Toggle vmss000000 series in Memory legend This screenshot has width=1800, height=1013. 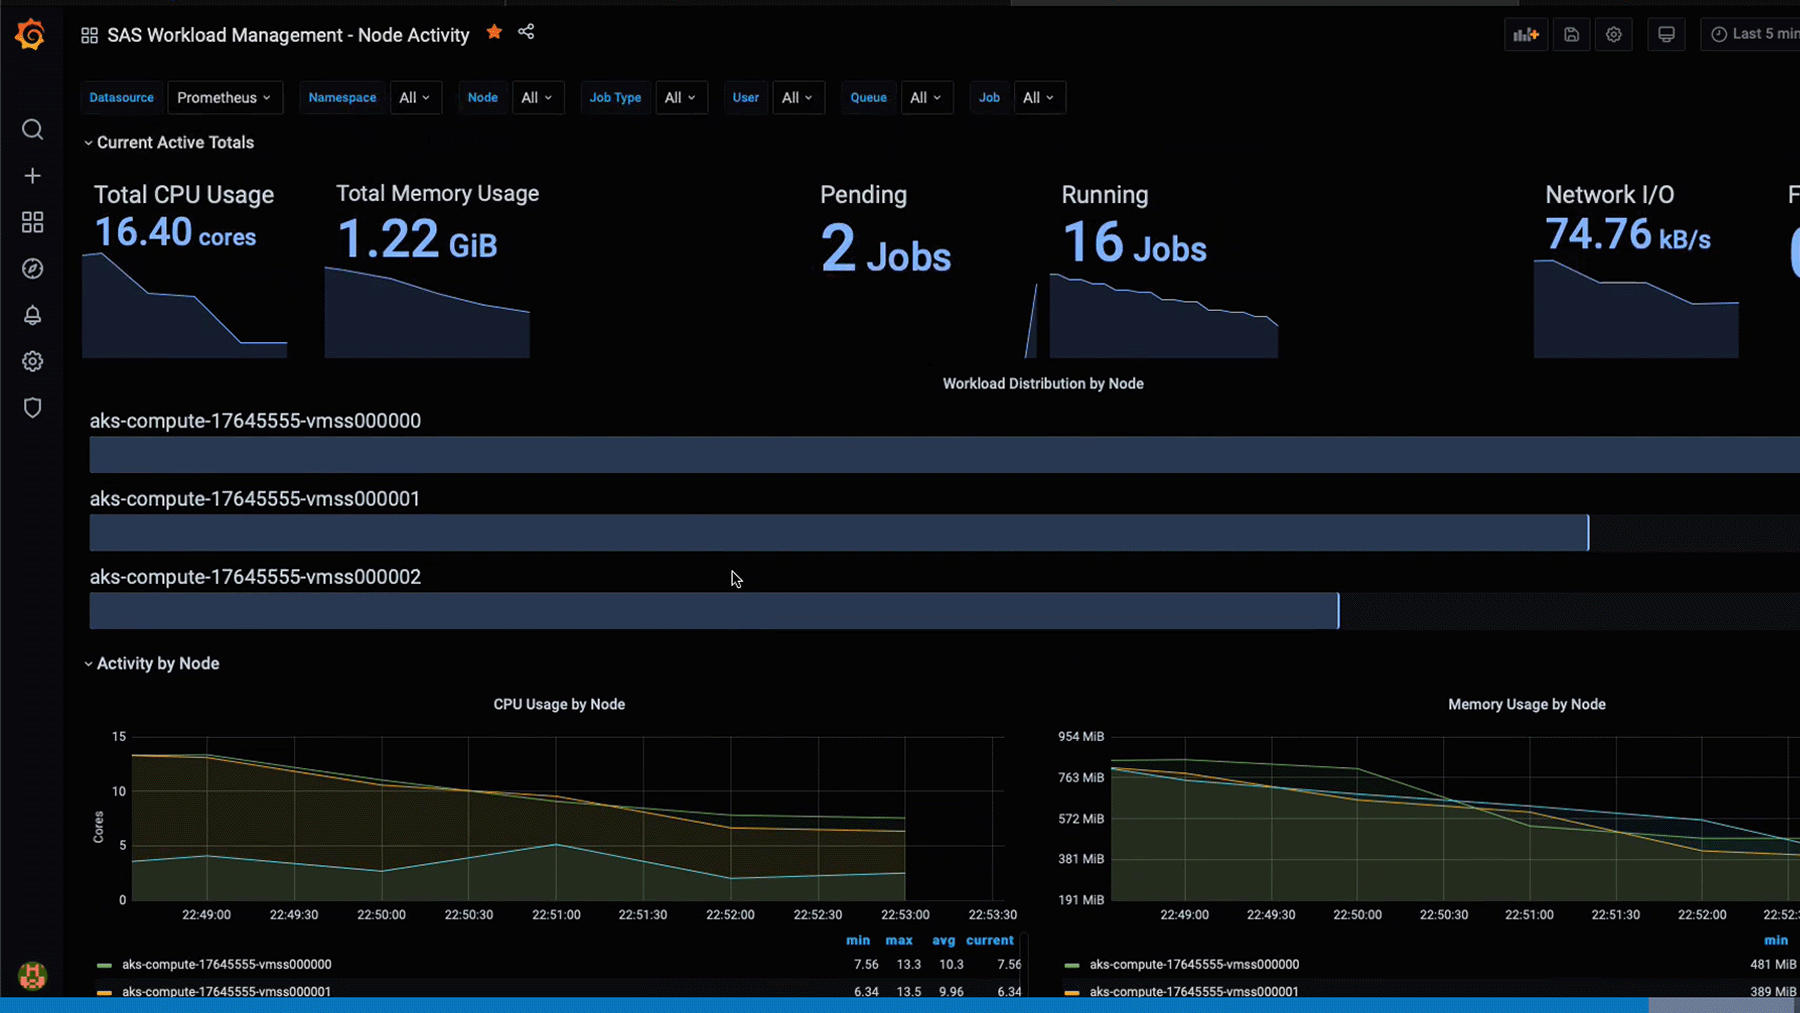tap(1194, 965)
